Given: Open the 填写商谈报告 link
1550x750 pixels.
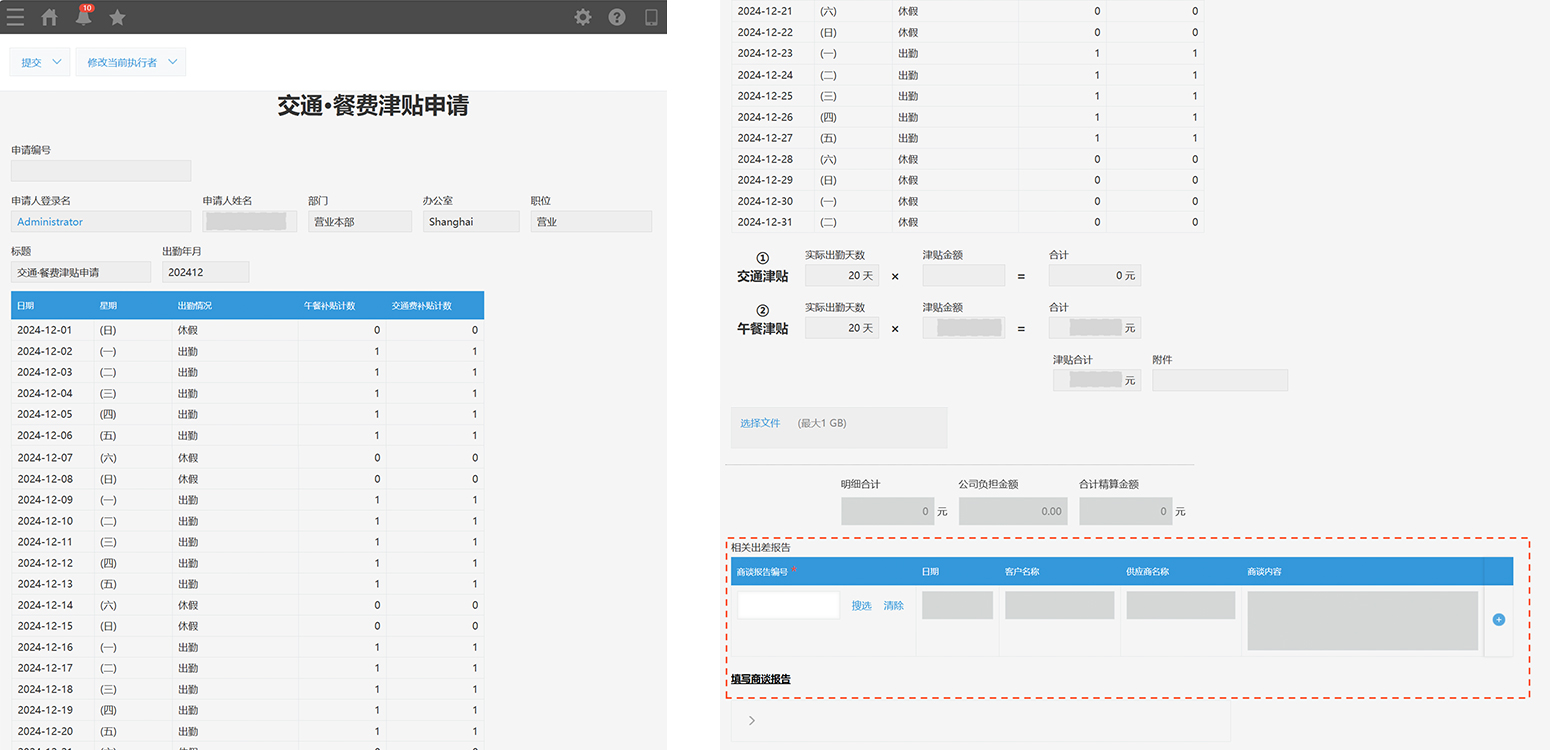Looking at the screenshot, I should [760, 680].
